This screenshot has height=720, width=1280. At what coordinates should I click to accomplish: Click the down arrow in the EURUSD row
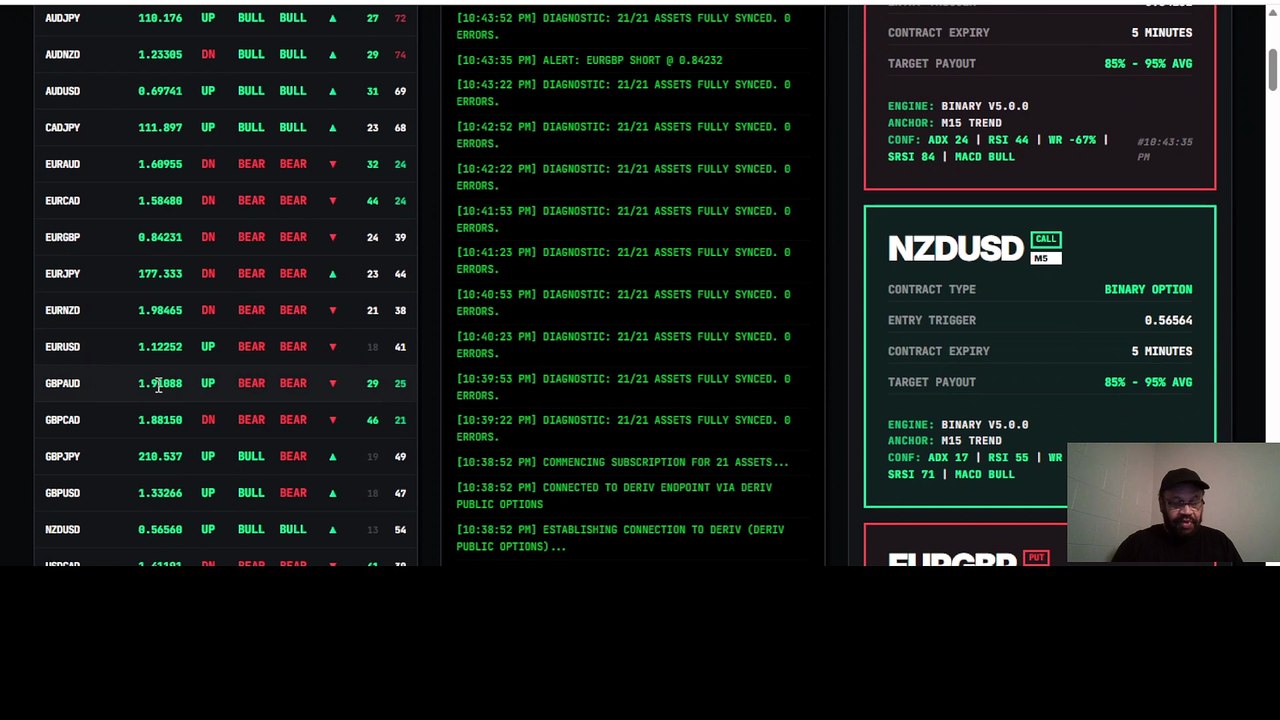click(x=333, y=347)
